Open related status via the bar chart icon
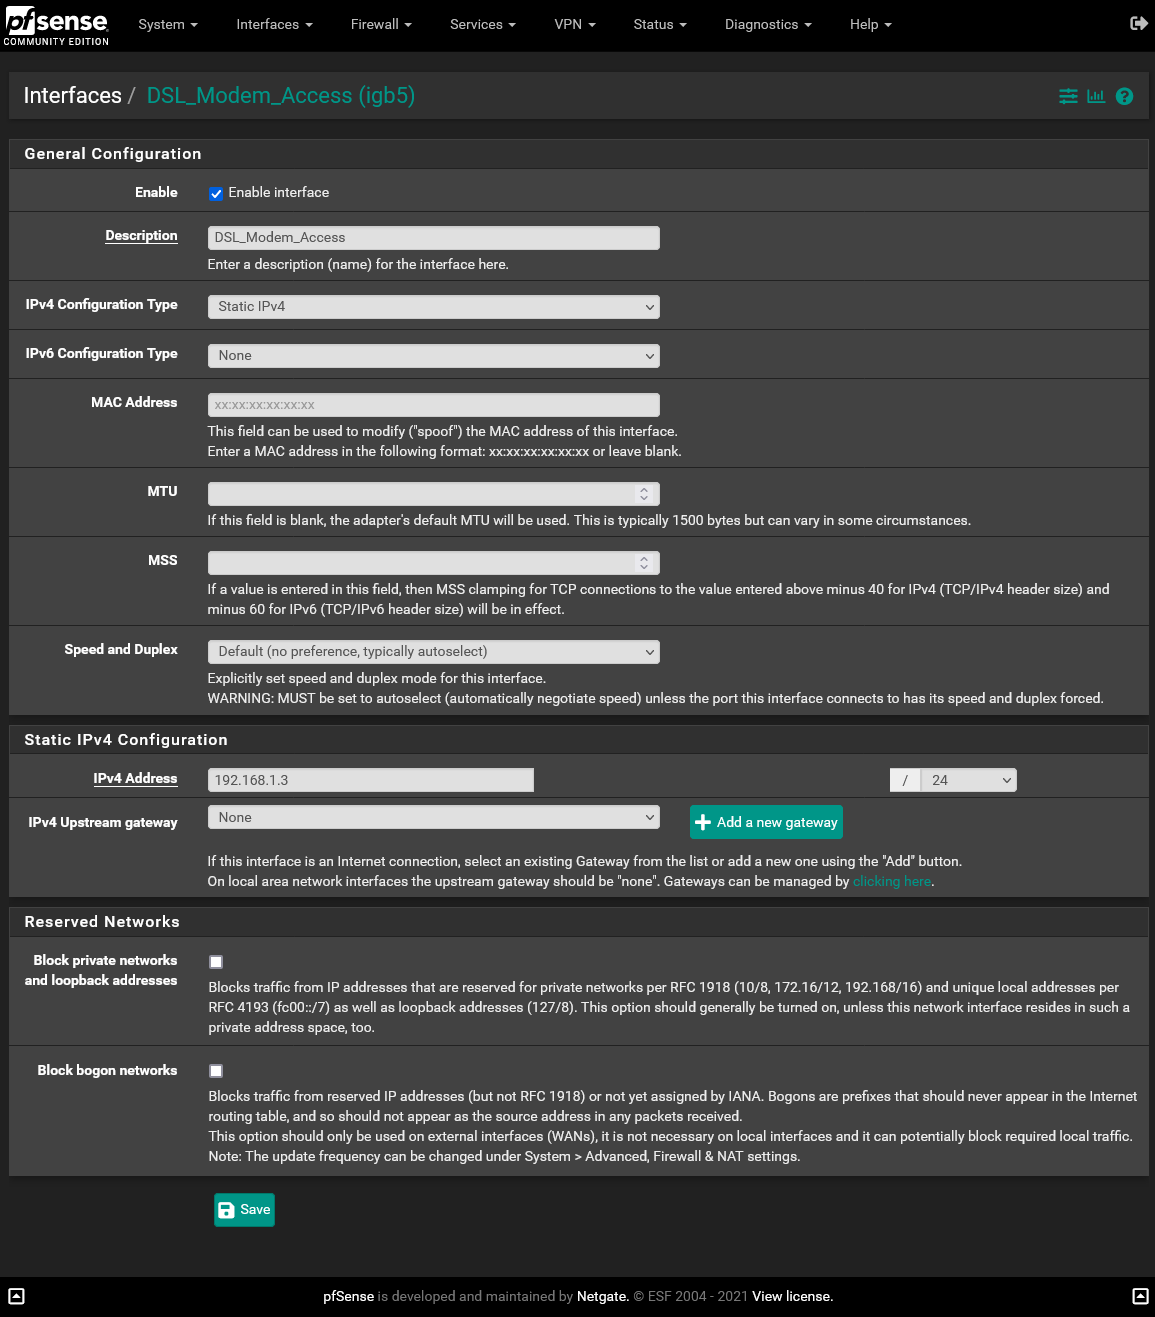 pyautogui.click(x=1096, y=96)
